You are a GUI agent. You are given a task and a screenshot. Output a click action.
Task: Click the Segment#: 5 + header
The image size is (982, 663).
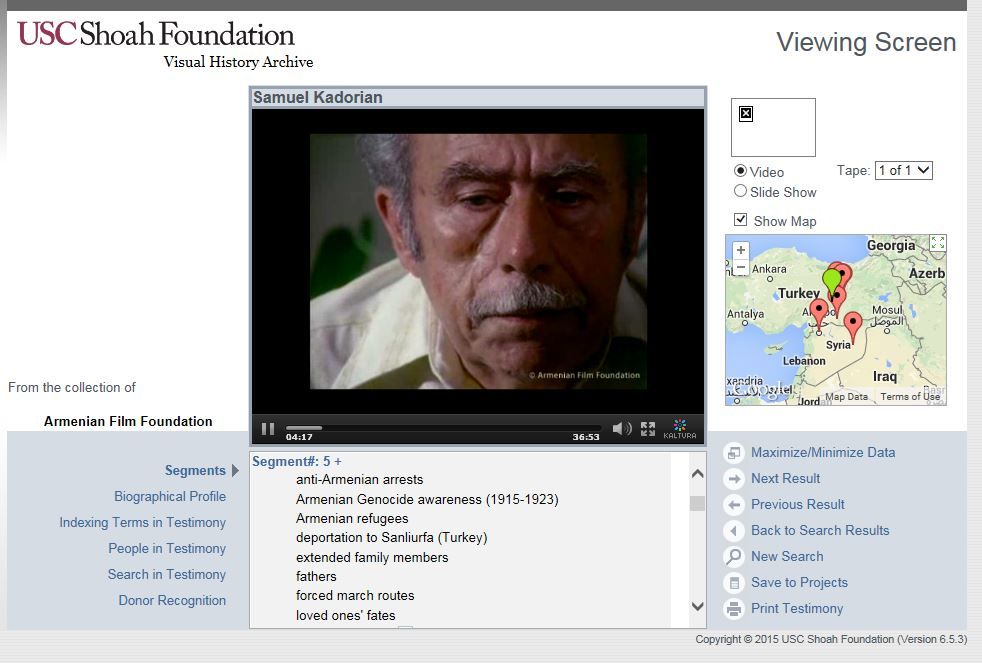pos(296,461)
